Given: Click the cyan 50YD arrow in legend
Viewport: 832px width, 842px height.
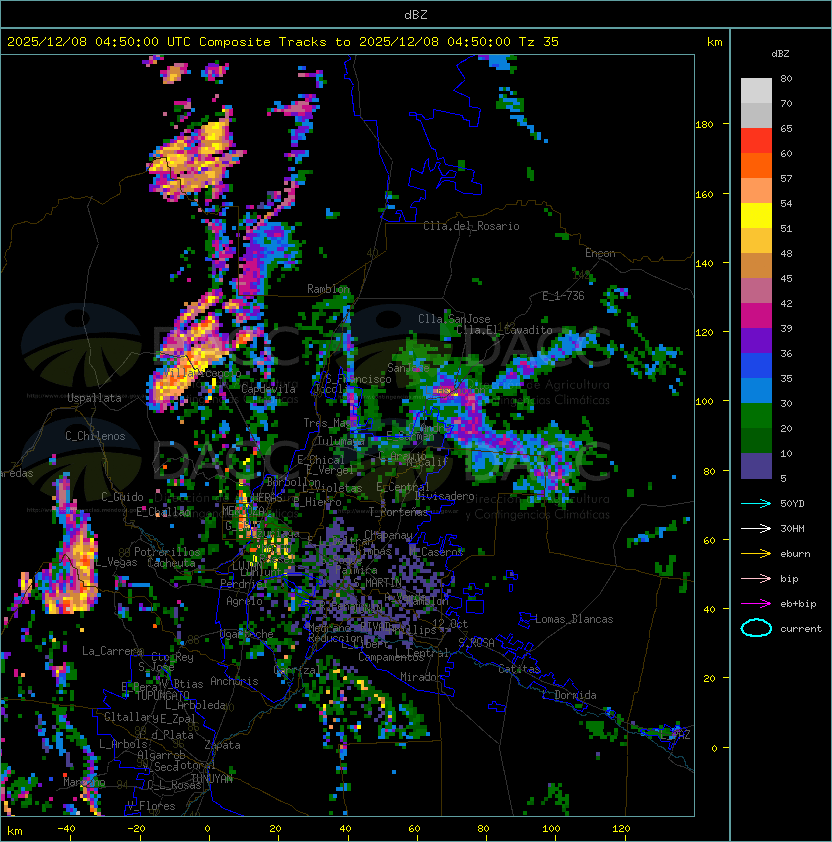Looking at the screenshot, I should click(756, 503).
